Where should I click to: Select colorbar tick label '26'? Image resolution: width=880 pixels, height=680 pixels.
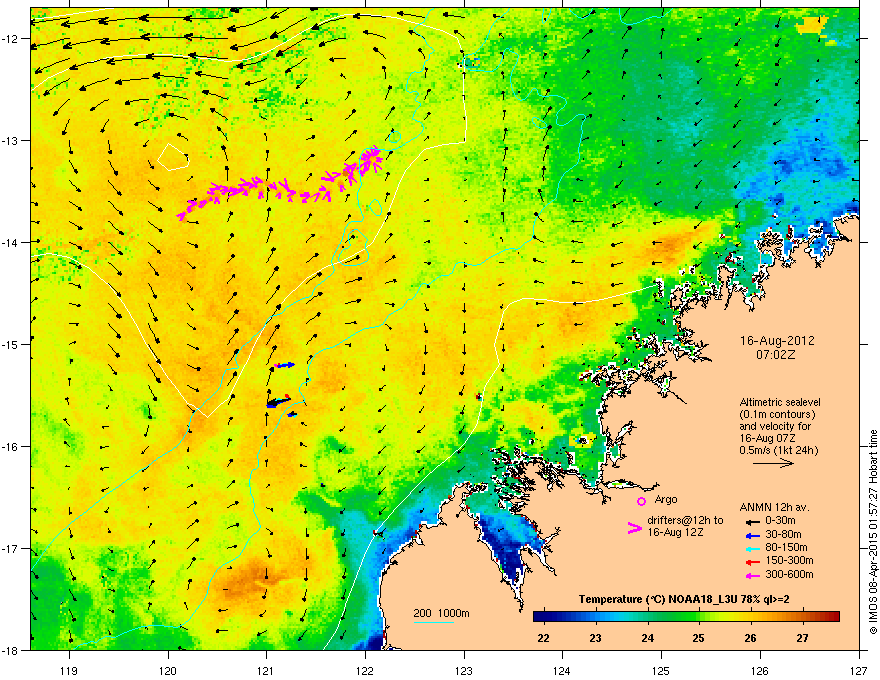pos(750,638)
